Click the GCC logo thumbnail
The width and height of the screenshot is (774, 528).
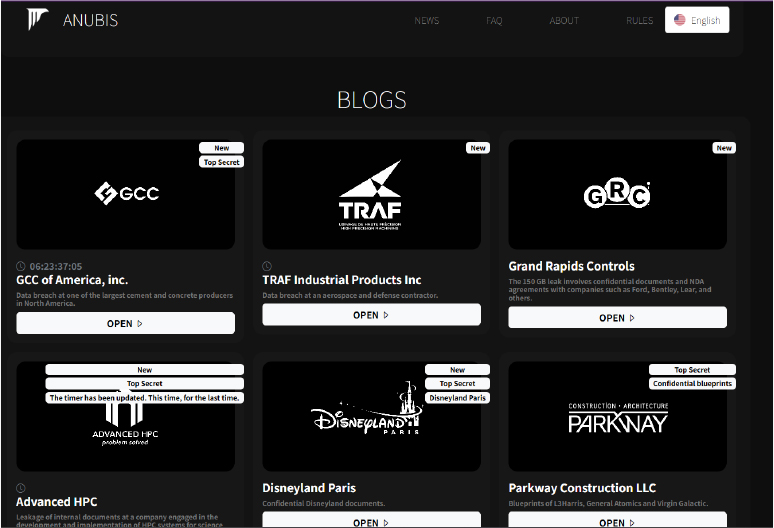125,194
